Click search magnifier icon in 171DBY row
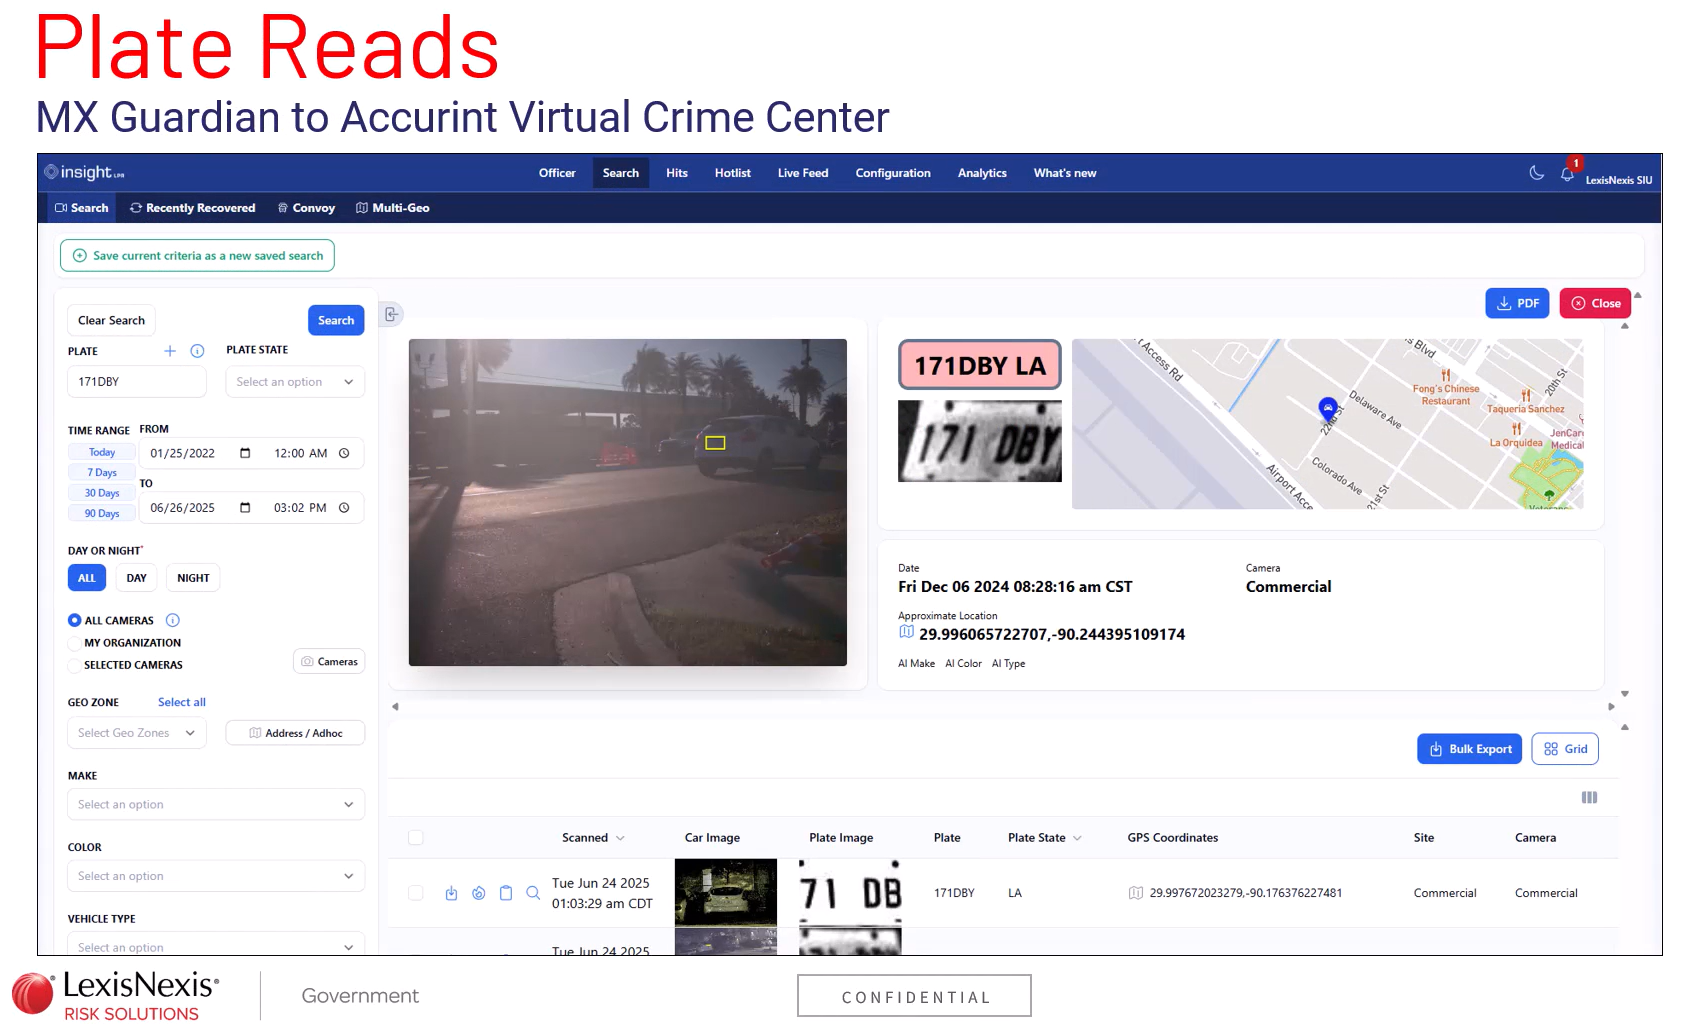 click(533, 893)
